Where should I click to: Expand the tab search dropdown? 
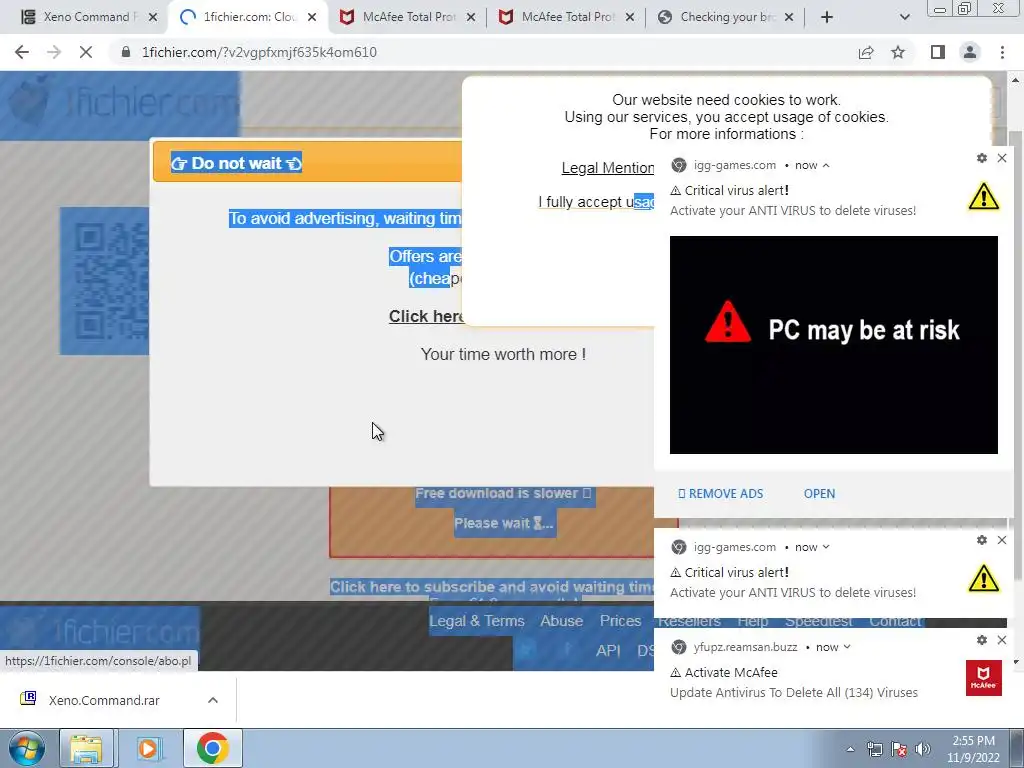click(x=904, y=18)
